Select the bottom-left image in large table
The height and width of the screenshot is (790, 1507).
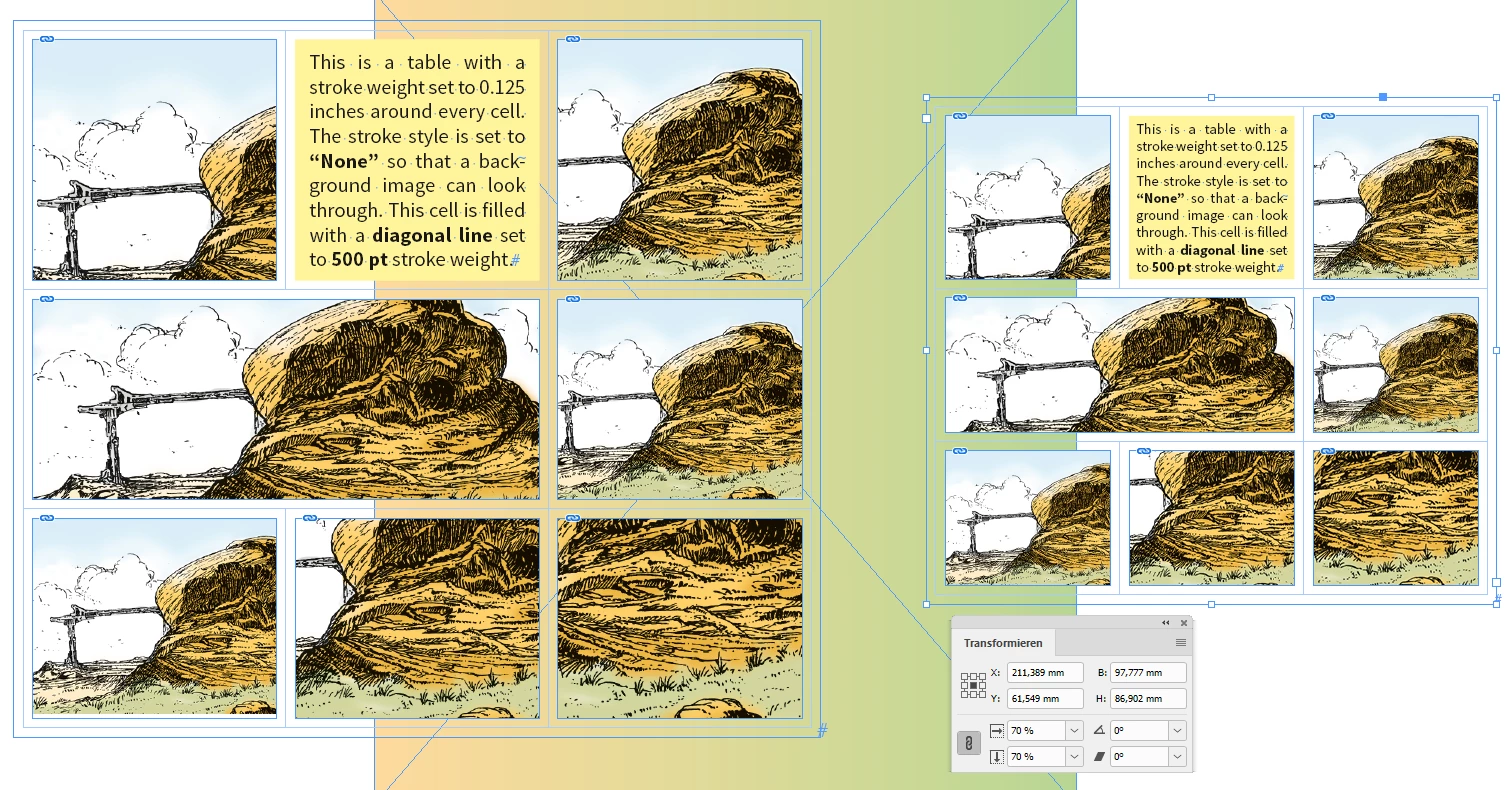[154, 618]
